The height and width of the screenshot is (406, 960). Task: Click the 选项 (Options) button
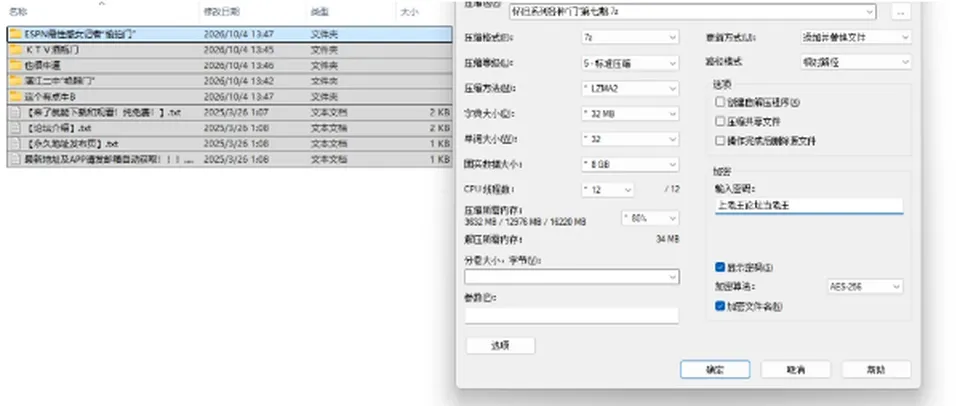click(500, 345)
